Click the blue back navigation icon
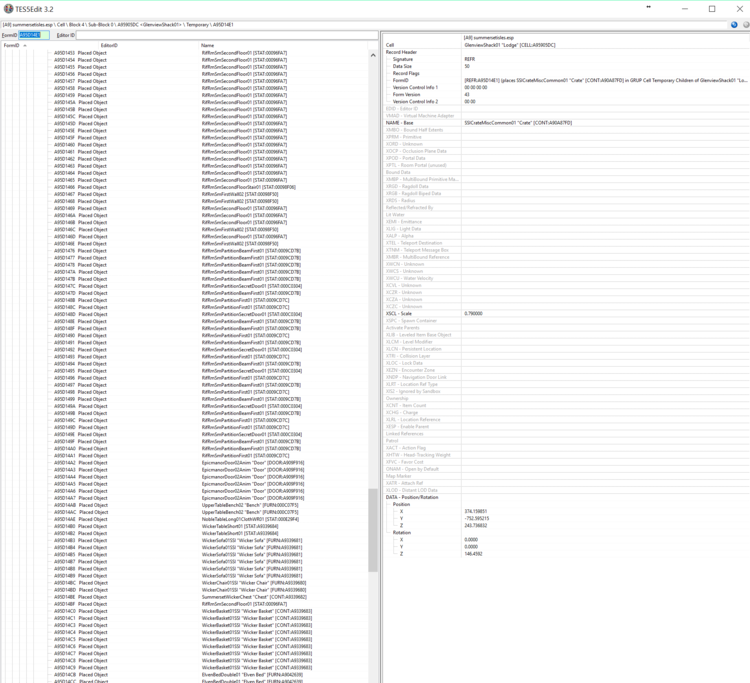Image resolution: width=750 pixels, height=683 pixels. coord(734,24)
